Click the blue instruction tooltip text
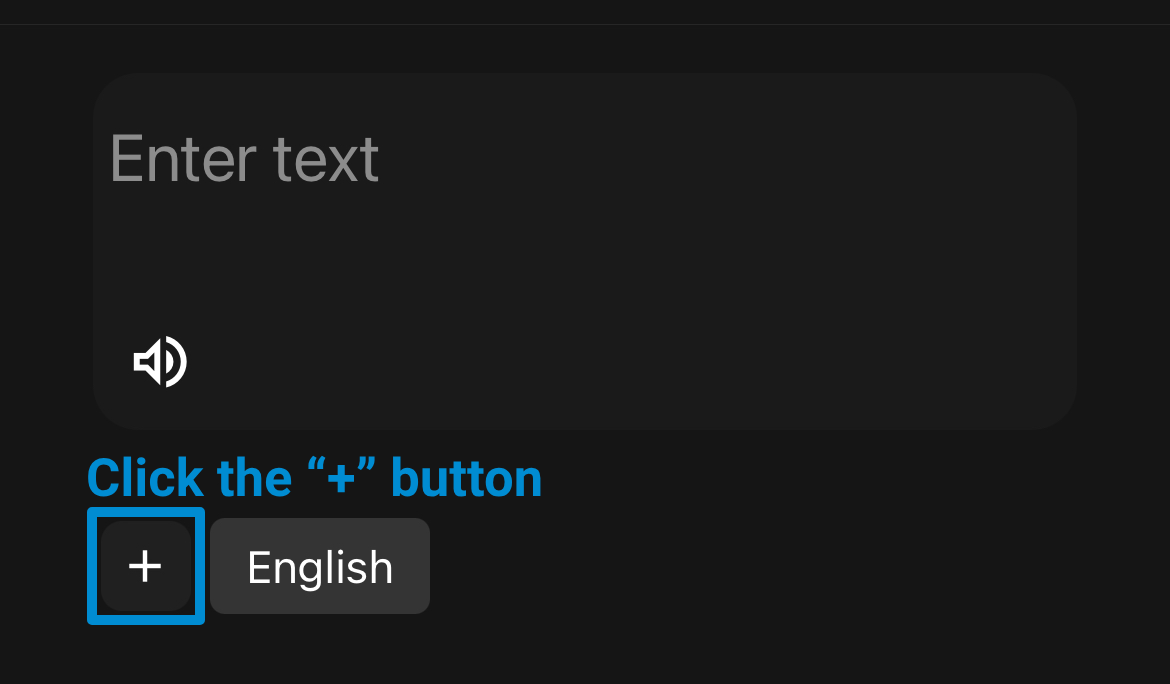Screen dimensions: 1170x684 [314, 477]
